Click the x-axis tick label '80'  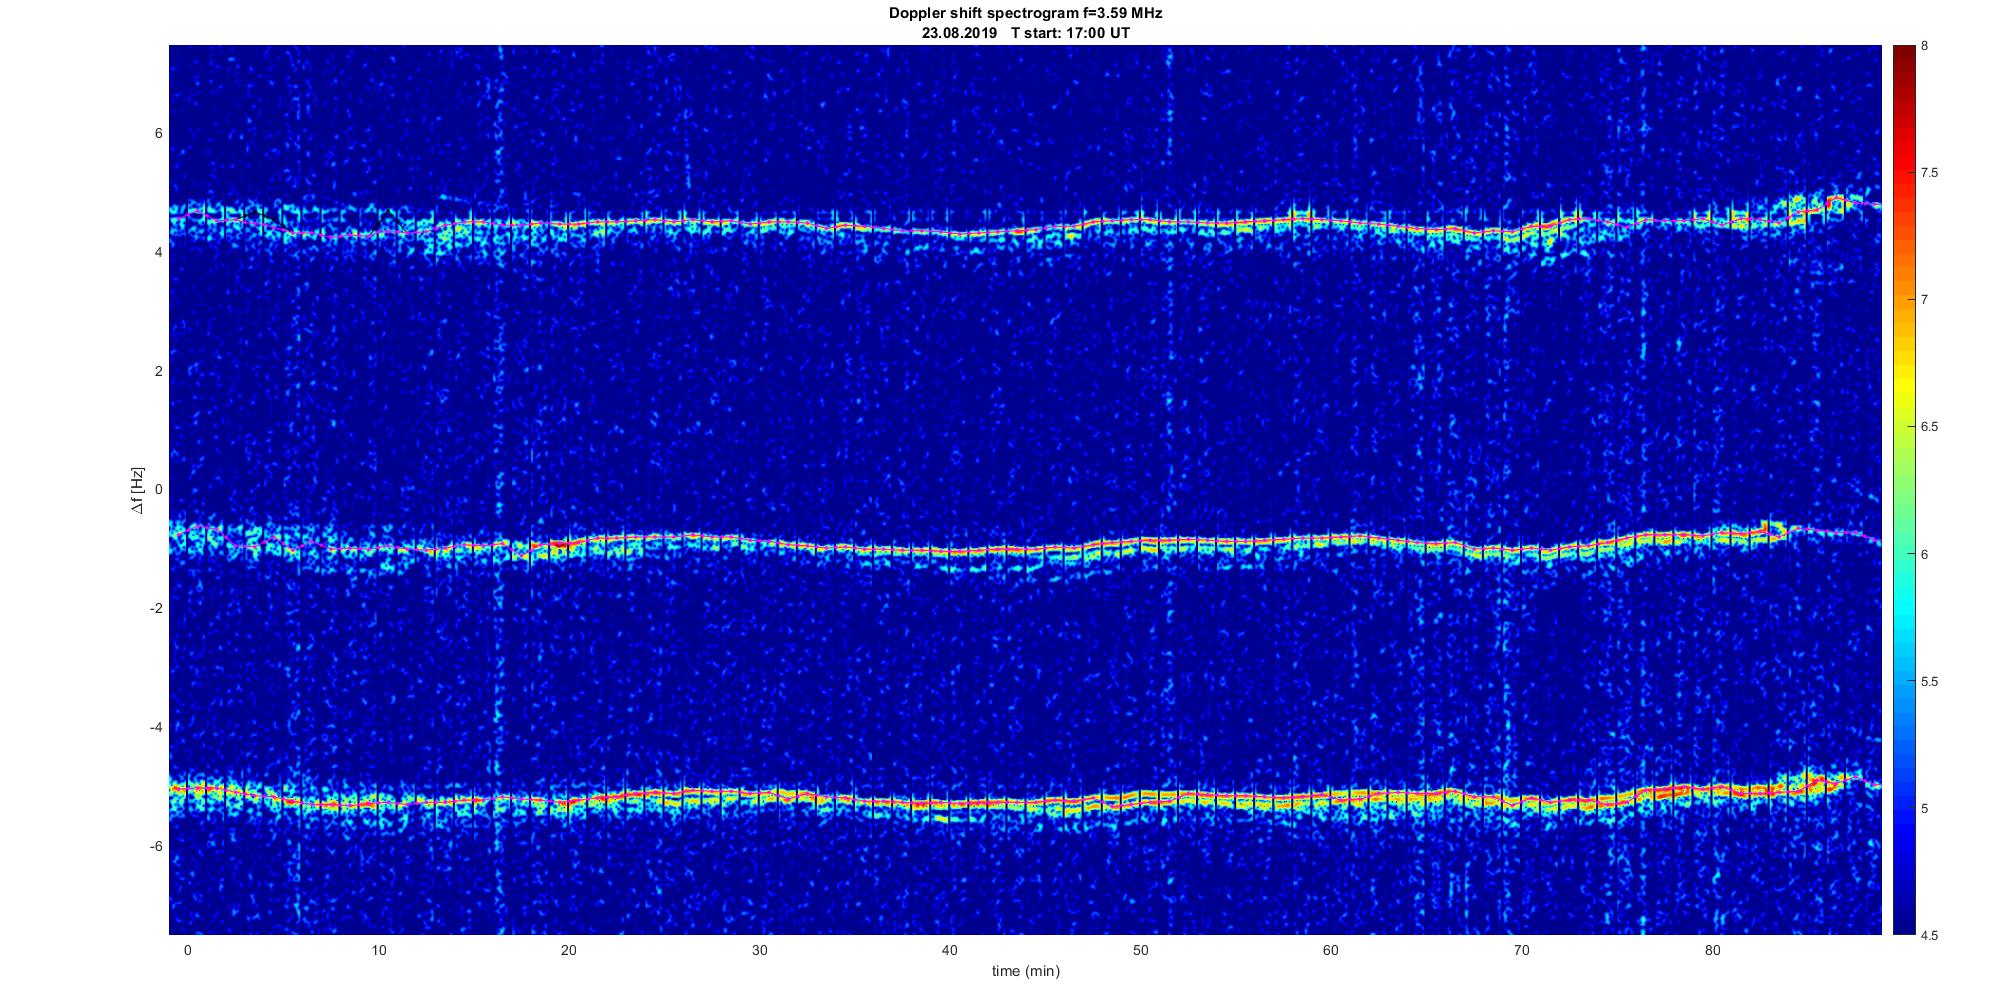pyautogui.click(x=1713, y=950)
